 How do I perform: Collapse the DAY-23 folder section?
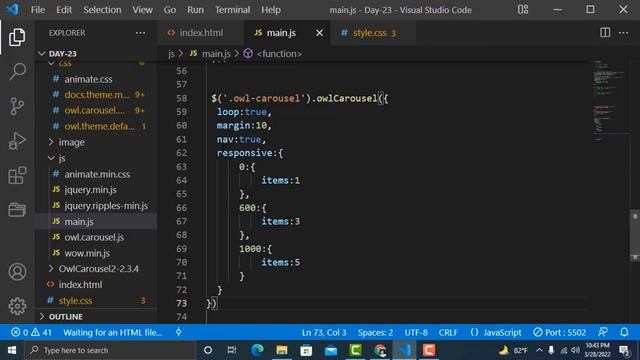62,53
